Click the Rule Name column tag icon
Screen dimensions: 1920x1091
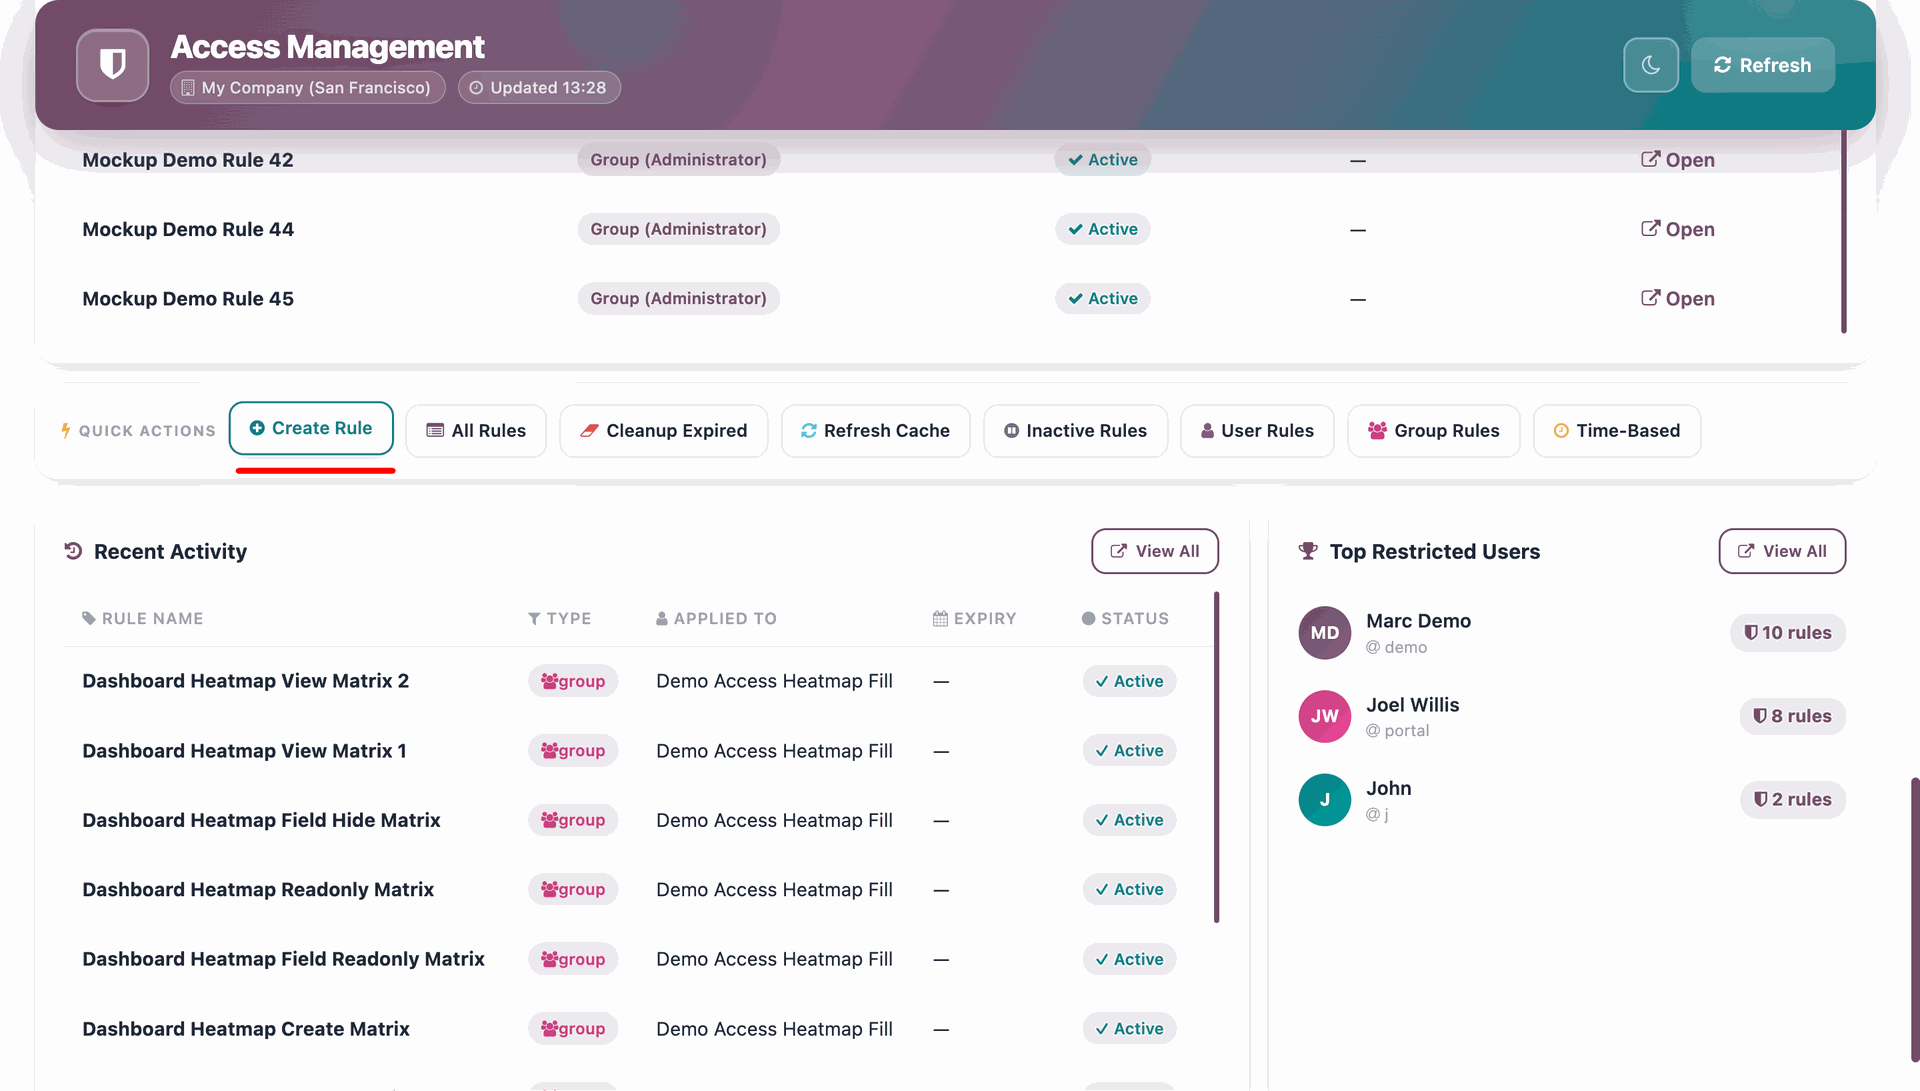click(x=89, y=619)
